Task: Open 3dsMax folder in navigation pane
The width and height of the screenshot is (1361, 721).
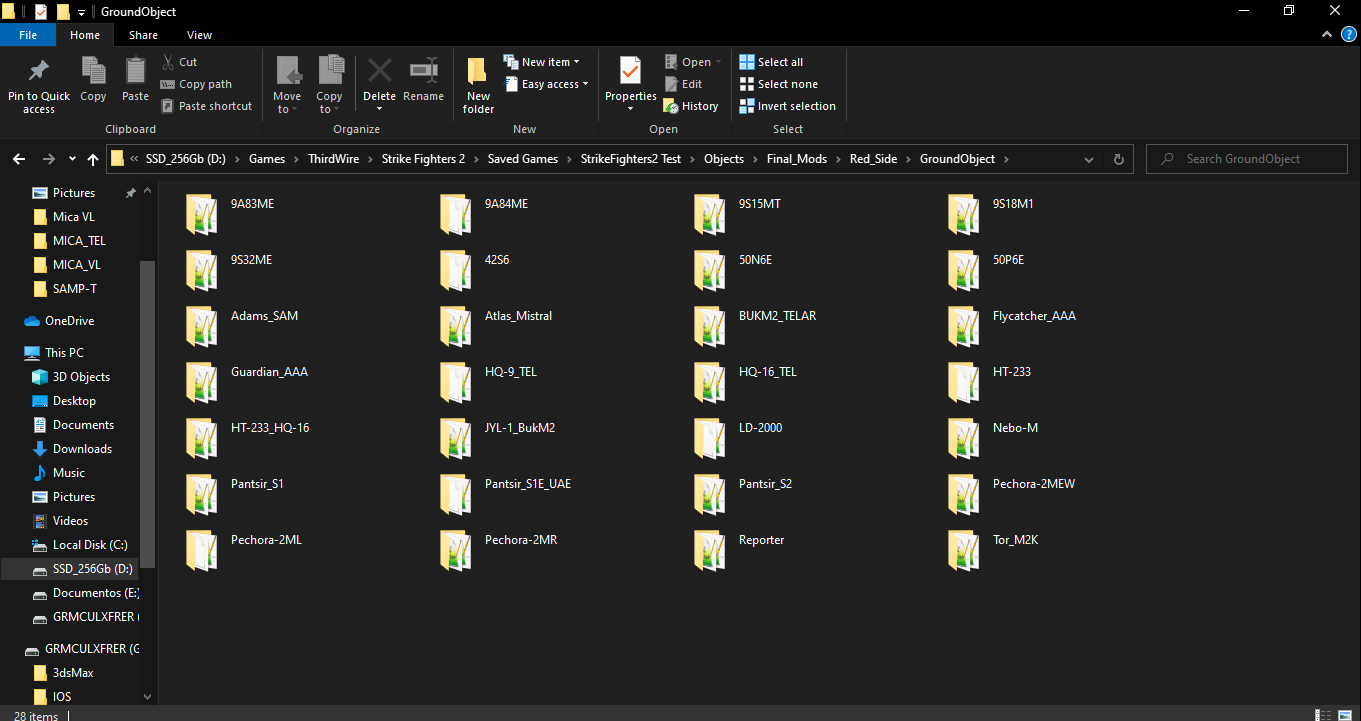Action: coord(75,673)
